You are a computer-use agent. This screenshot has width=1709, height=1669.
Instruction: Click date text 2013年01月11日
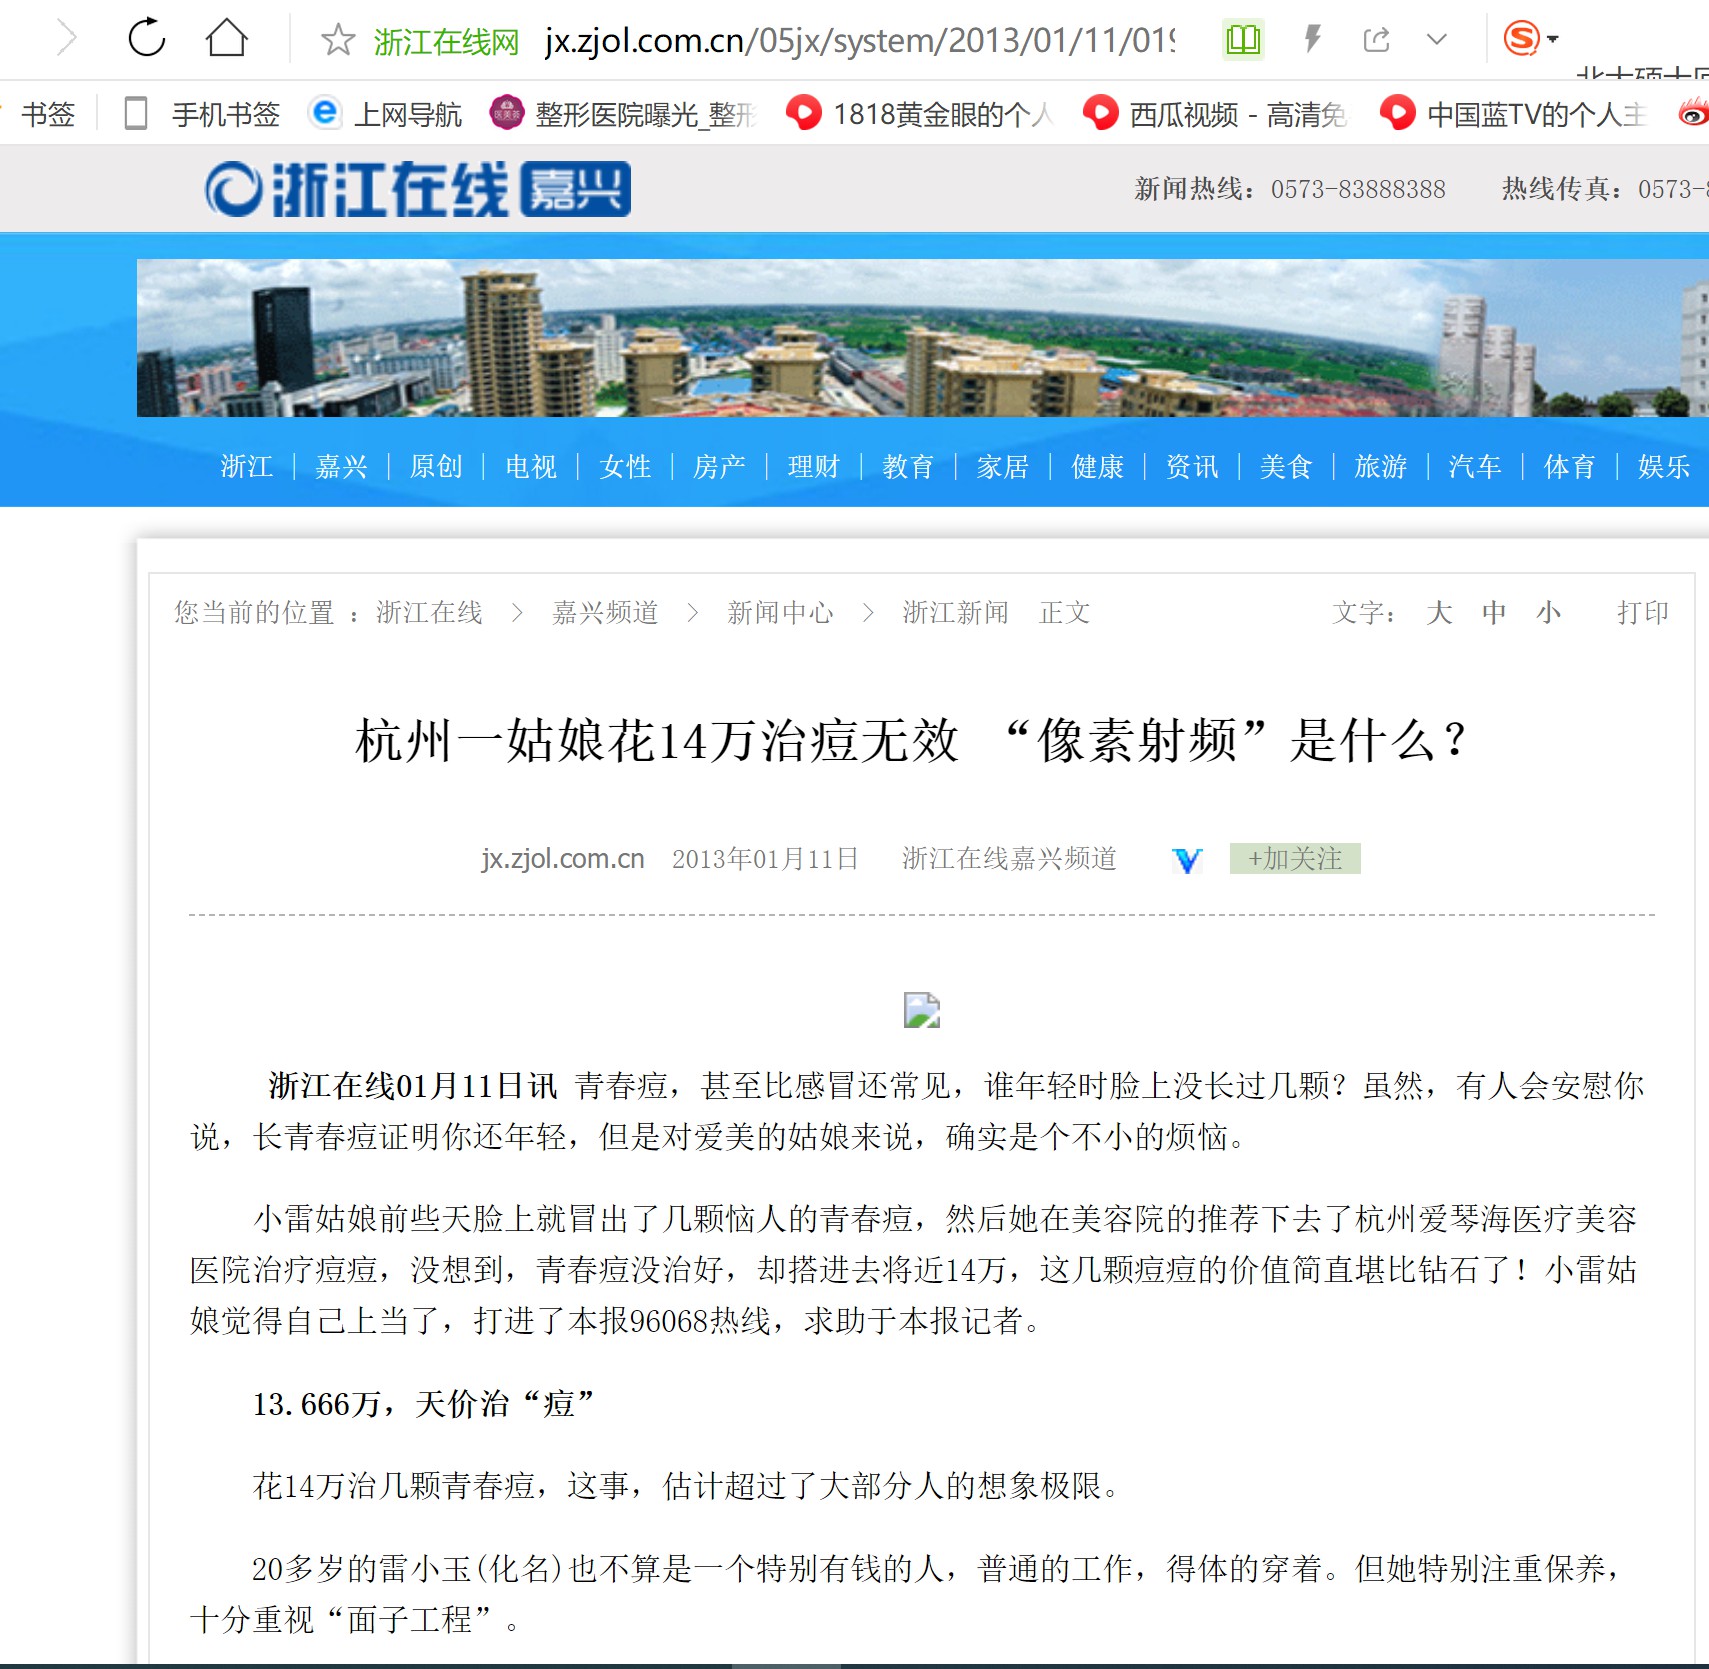(x=765, y=858)
